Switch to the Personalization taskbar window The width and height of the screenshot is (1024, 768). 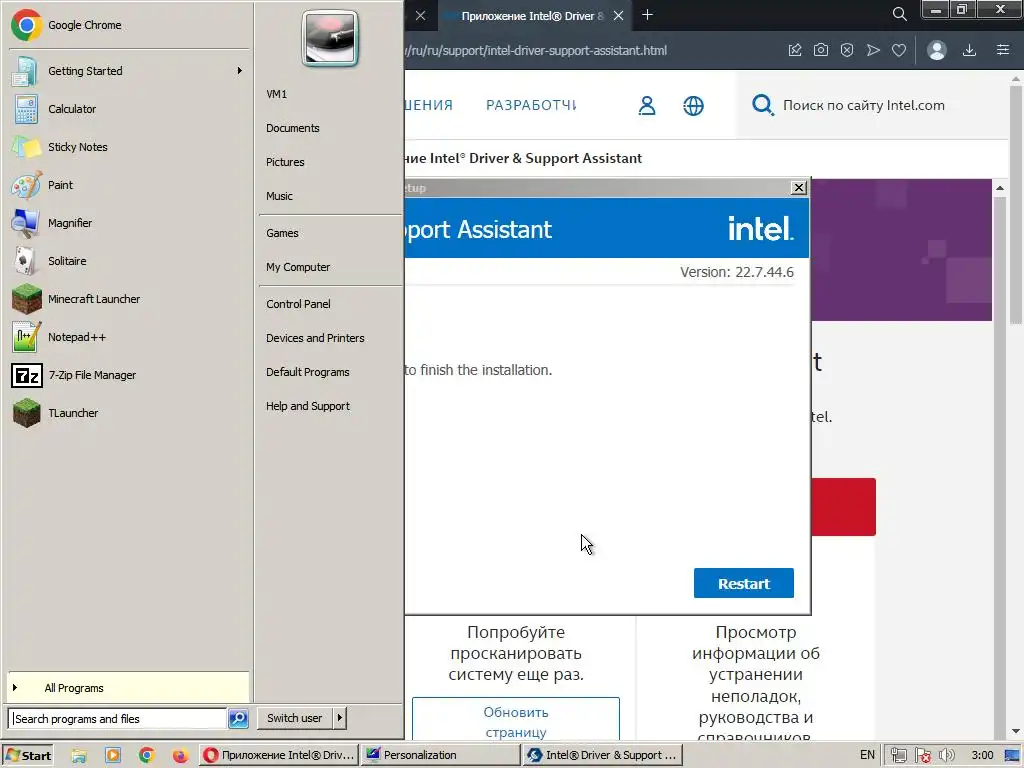441,755
